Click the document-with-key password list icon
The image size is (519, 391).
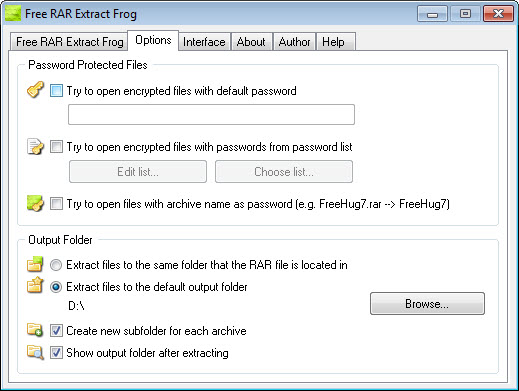[35, 147]
